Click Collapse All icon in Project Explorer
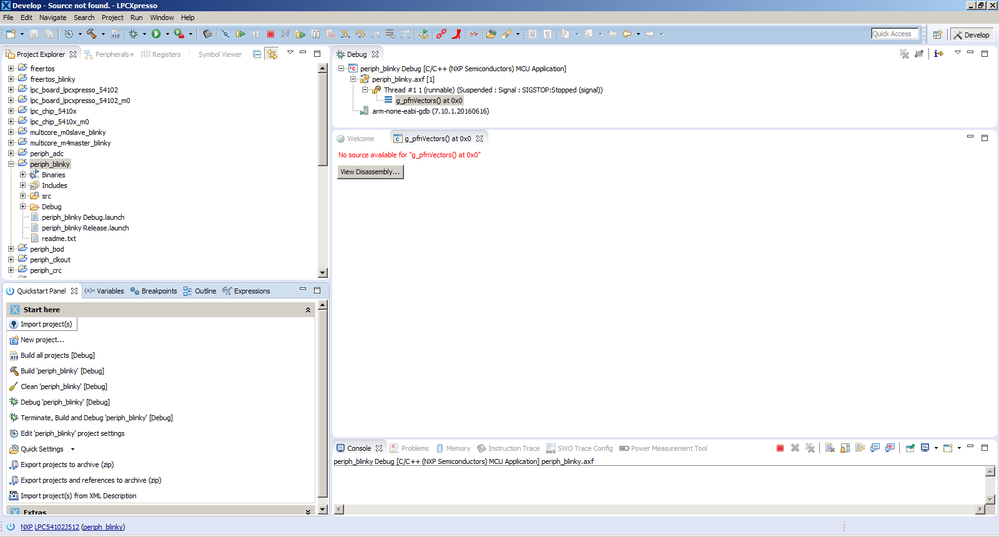Screen dimensions: 999x537 [x=257, y=54]
